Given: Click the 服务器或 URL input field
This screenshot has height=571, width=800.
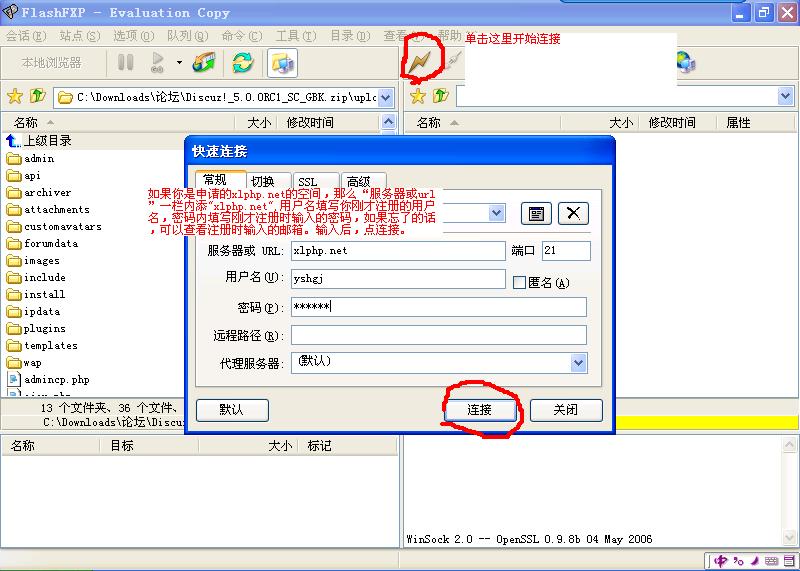Looking at the screenshot, I should pos(398,251).
